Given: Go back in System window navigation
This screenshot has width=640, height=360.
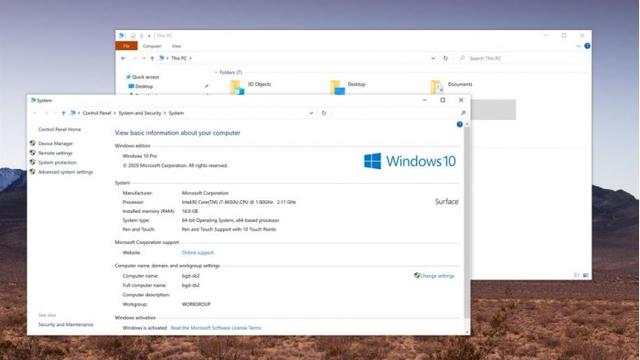Looking at the screenshot, I should pyautogui.click(x=35, y=113).
